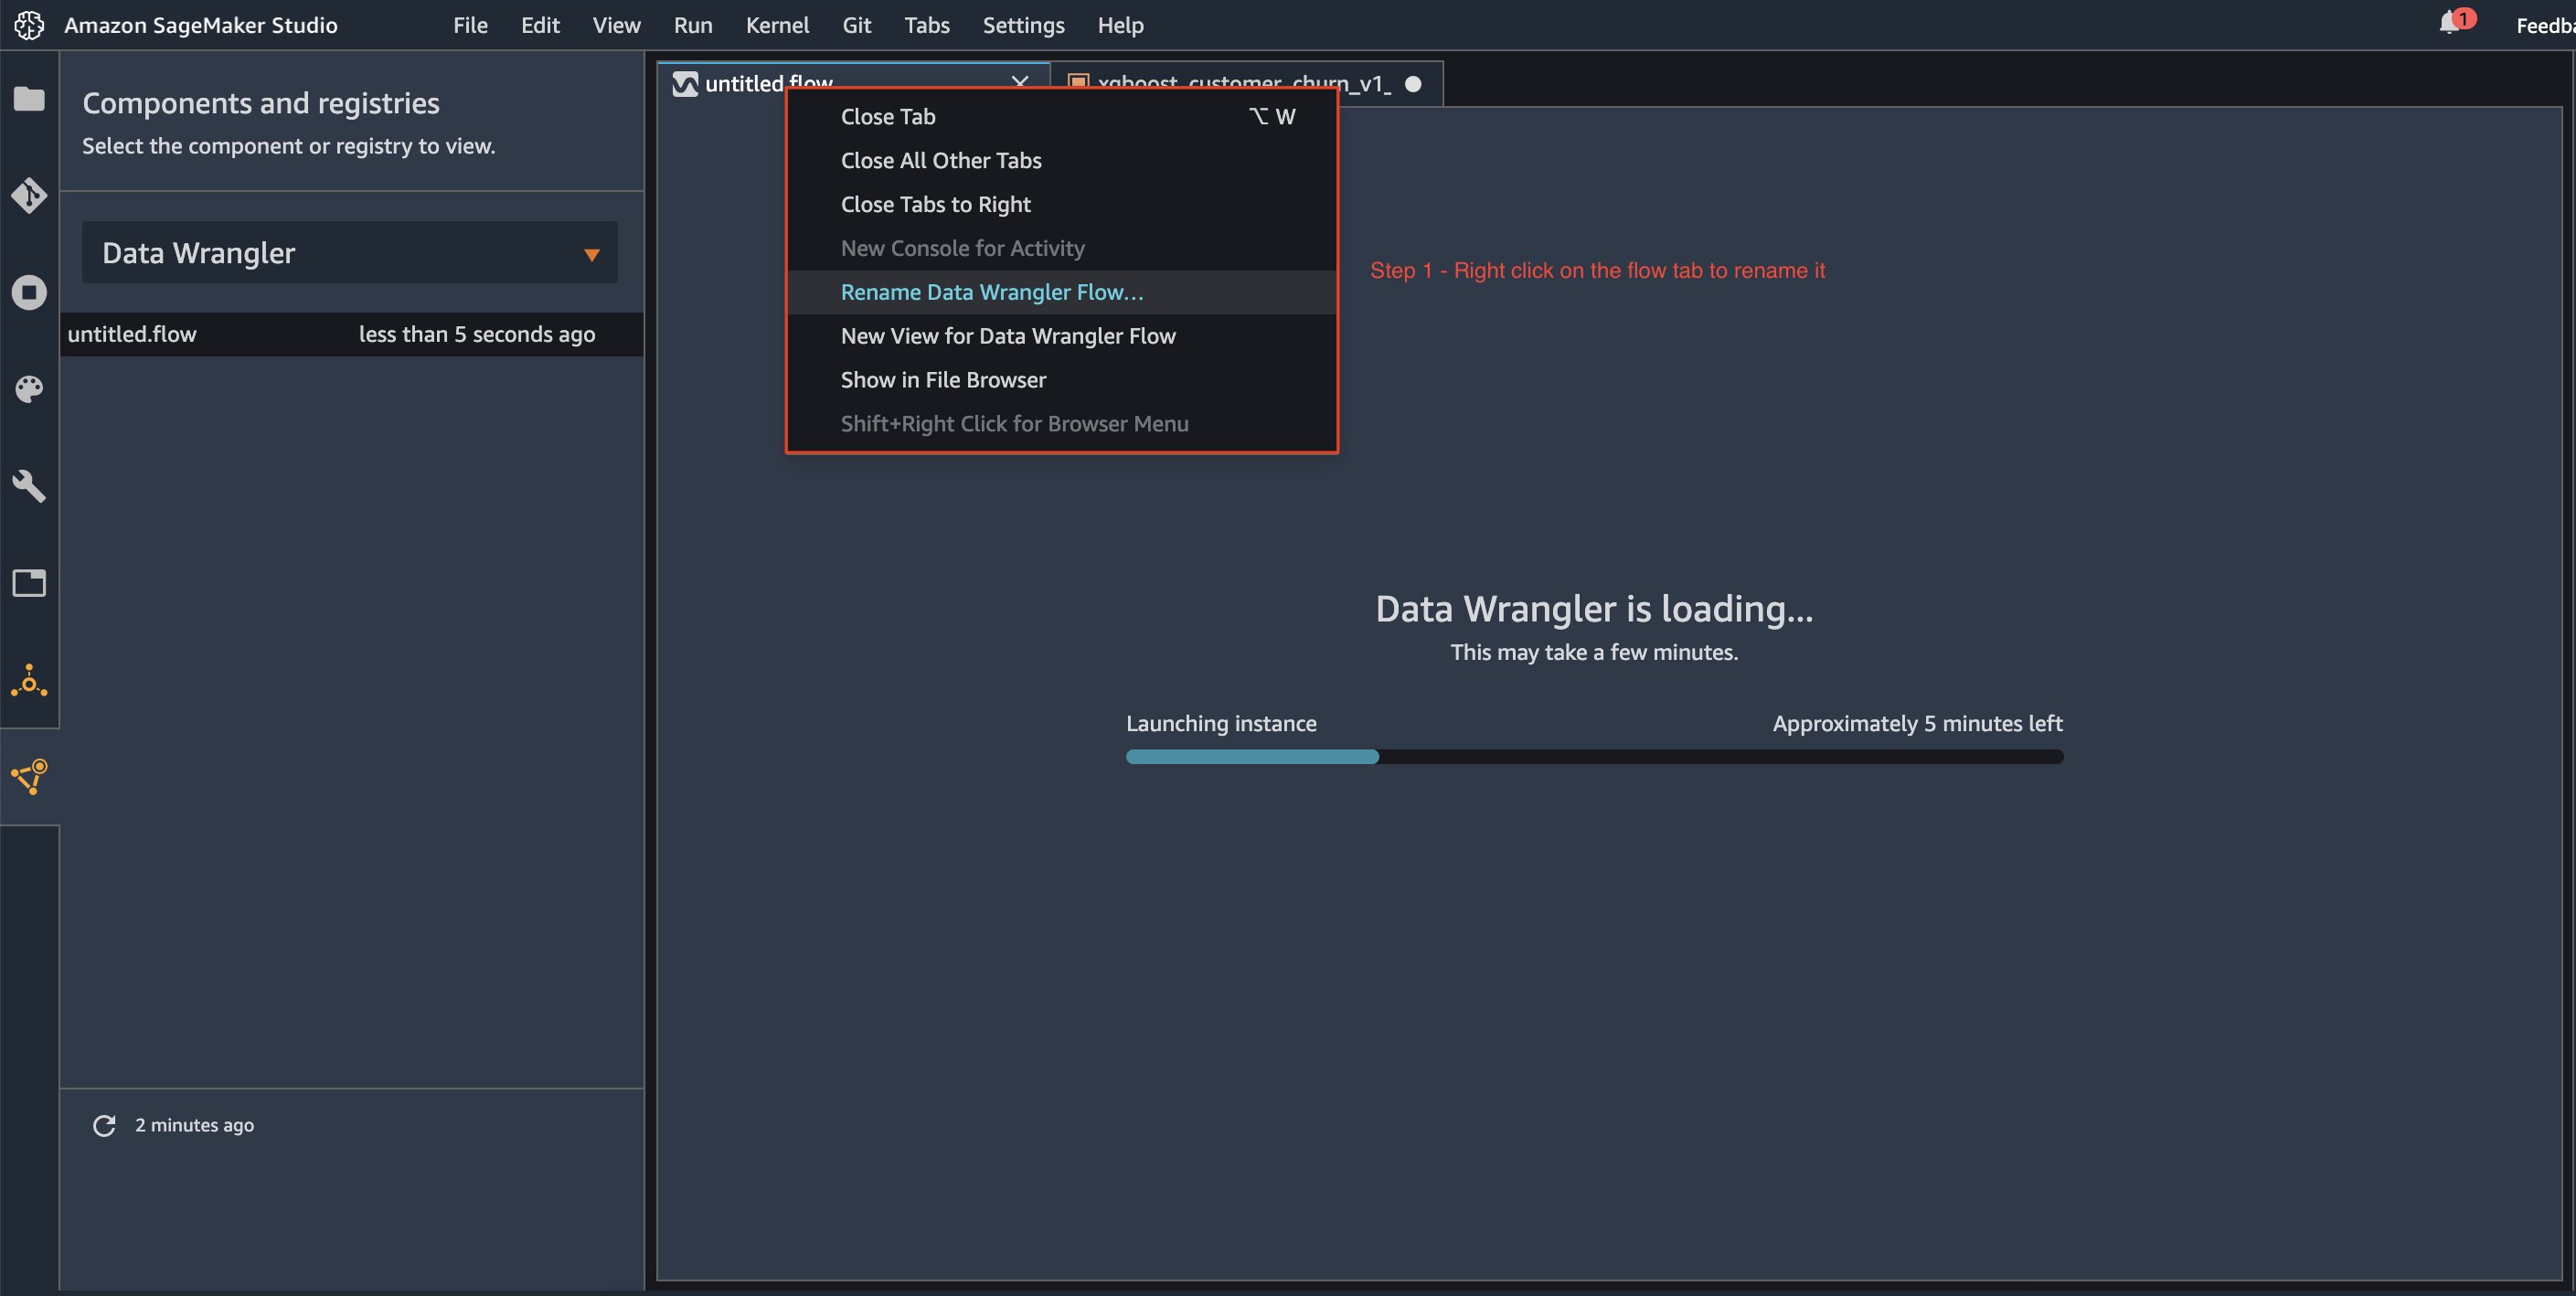Choose Close Tabs to Right
Viewport: 2576px width, 1296px height.
1062,204
